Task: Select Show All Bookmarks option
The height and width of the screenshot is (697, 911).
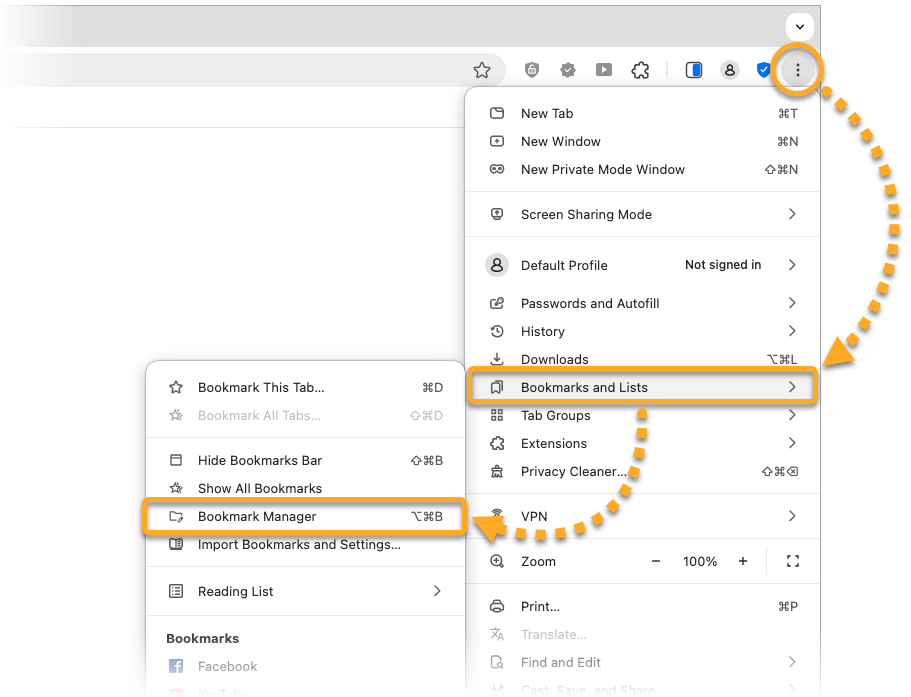Action: point(260,489)
